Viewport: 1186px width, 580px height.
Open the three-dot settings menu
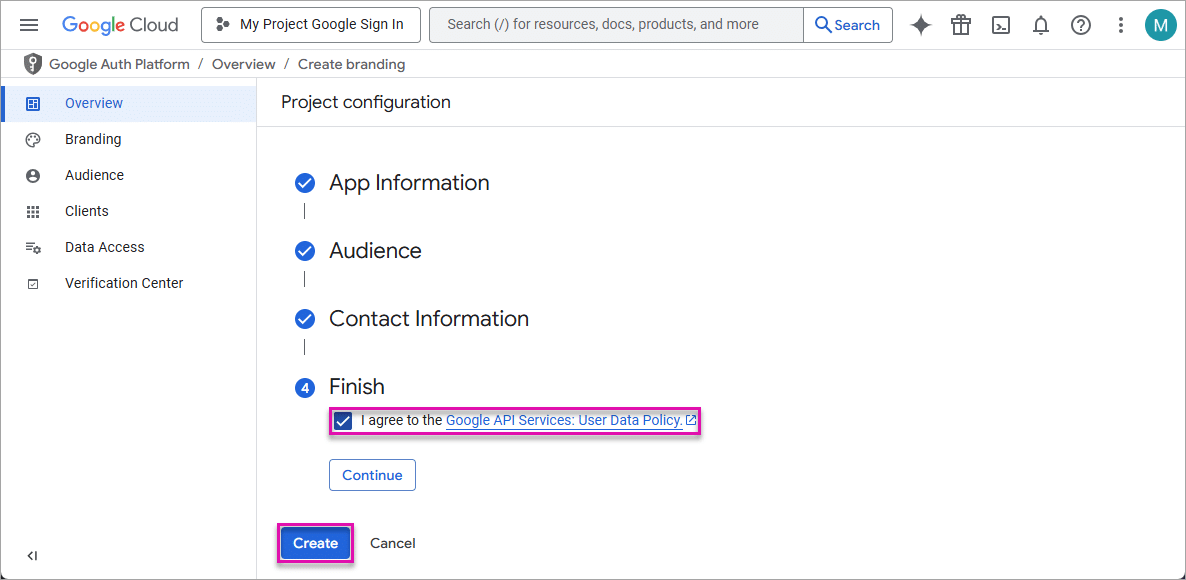[x=1121, y=25]
